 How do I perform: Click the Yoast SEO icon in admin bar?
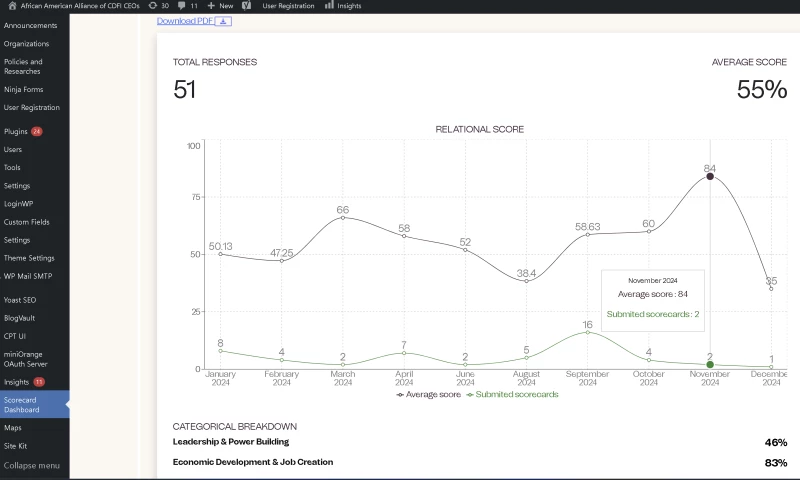[x=246, y=6]
